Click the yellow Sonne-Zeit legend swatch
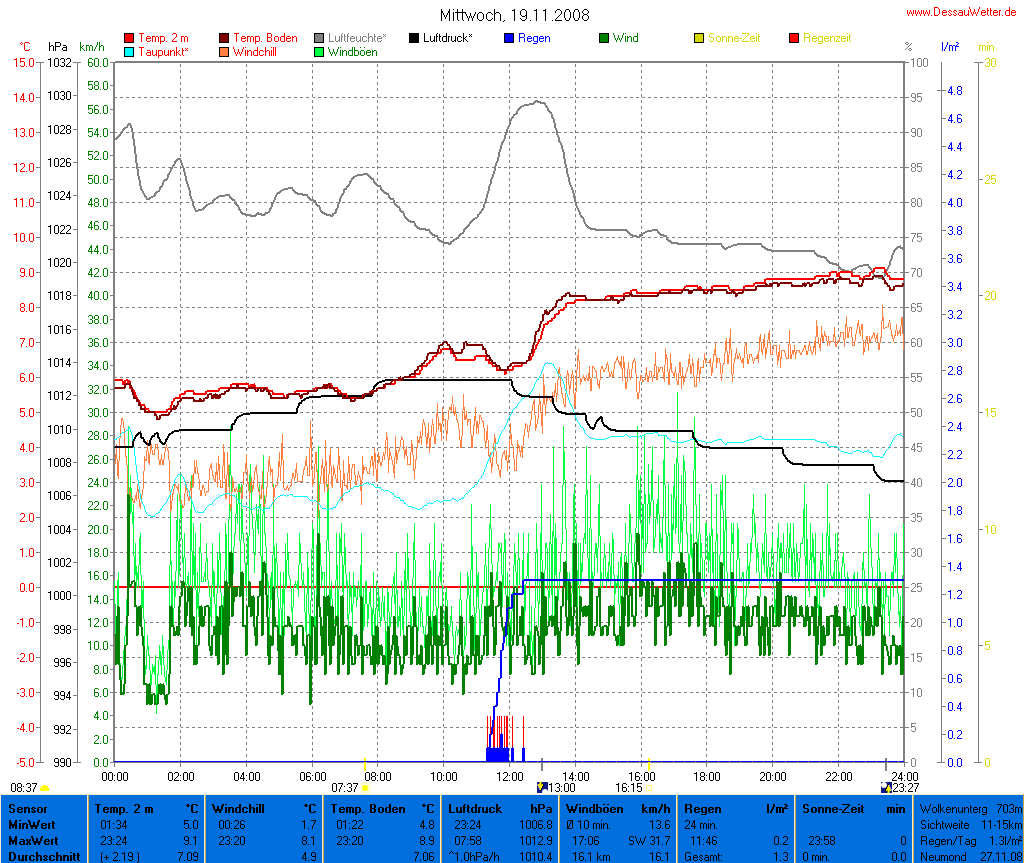The image size is (1024, 863). tap(700, 38)
